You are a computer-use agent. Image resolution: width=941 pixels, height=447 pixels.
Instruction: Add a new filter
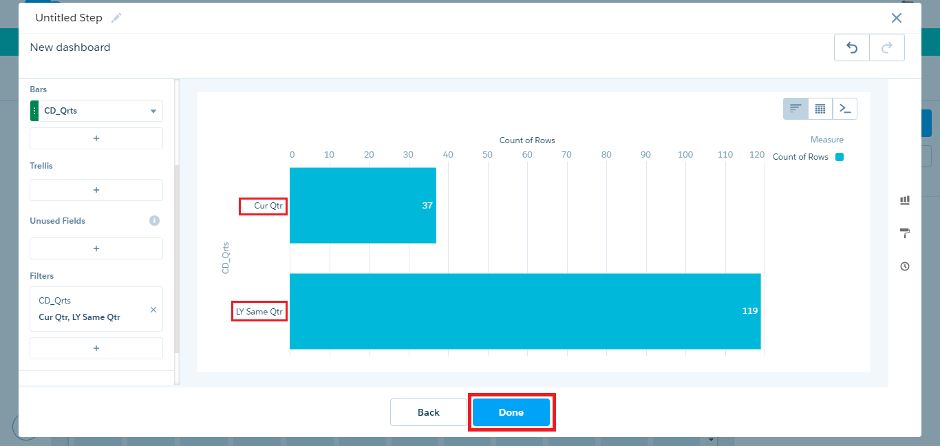96,348
